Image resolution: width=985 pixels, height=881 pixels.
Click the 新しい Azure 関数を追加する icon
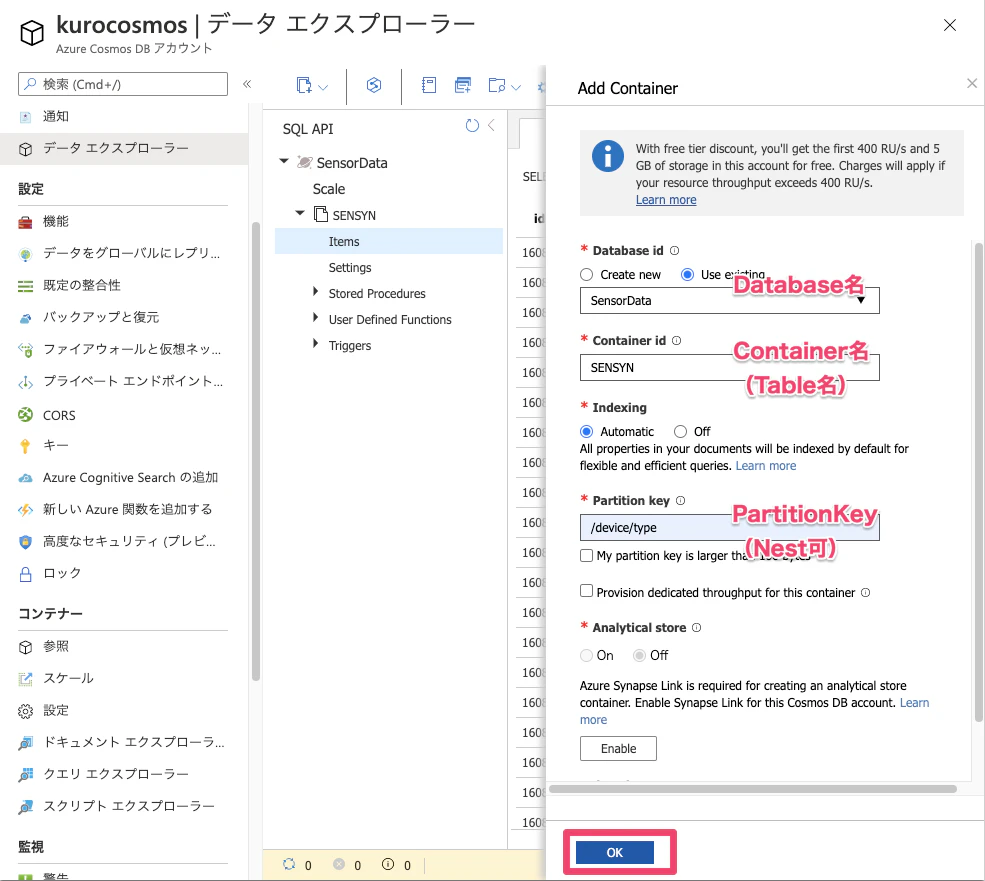(25, 510)
